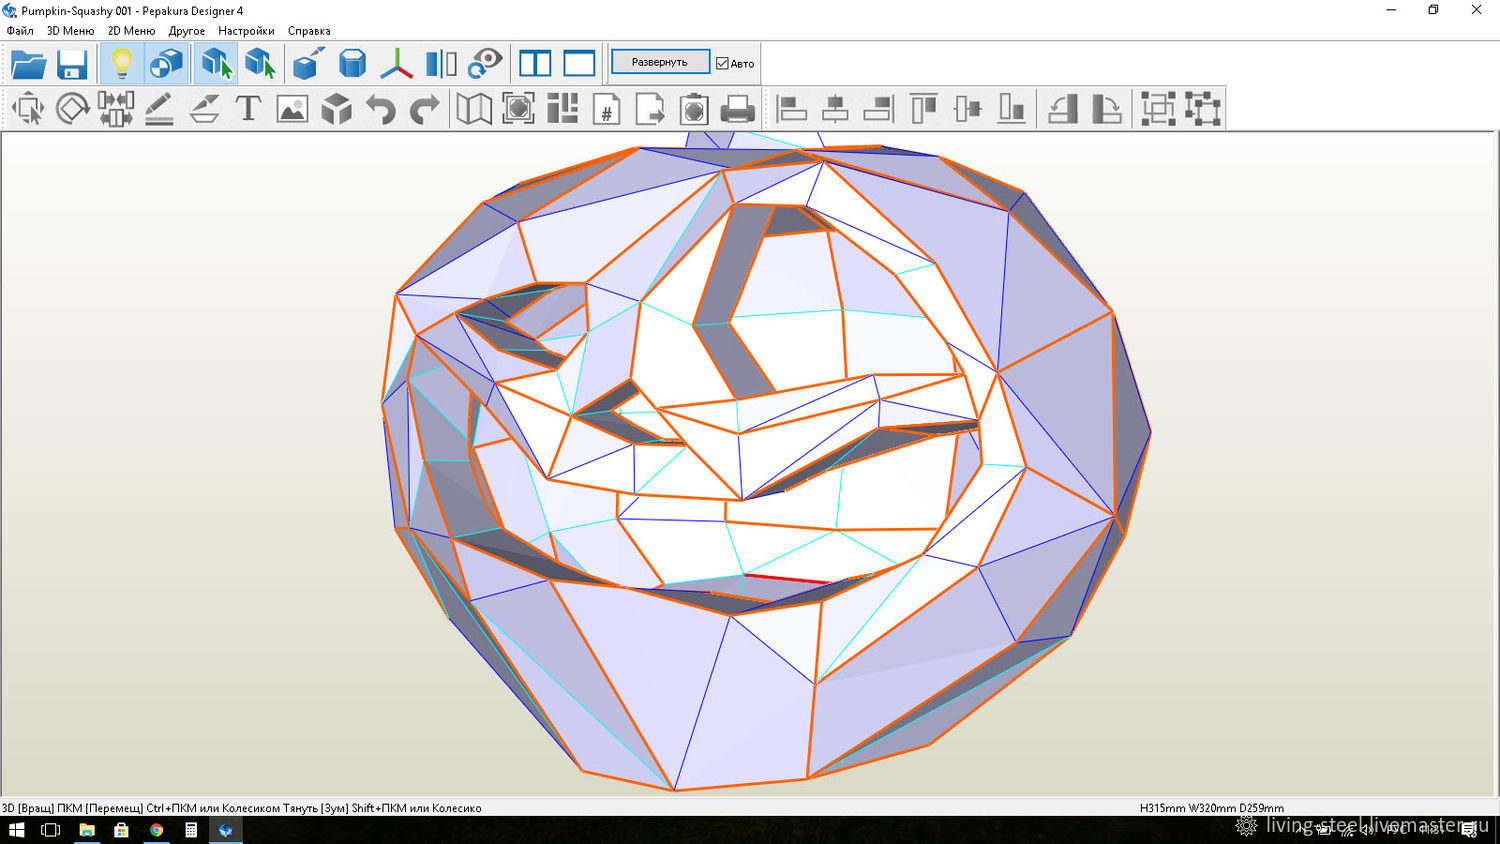1500x844 pixels.
Task: Click the cube with pencil edit icon
Action: 309,64
